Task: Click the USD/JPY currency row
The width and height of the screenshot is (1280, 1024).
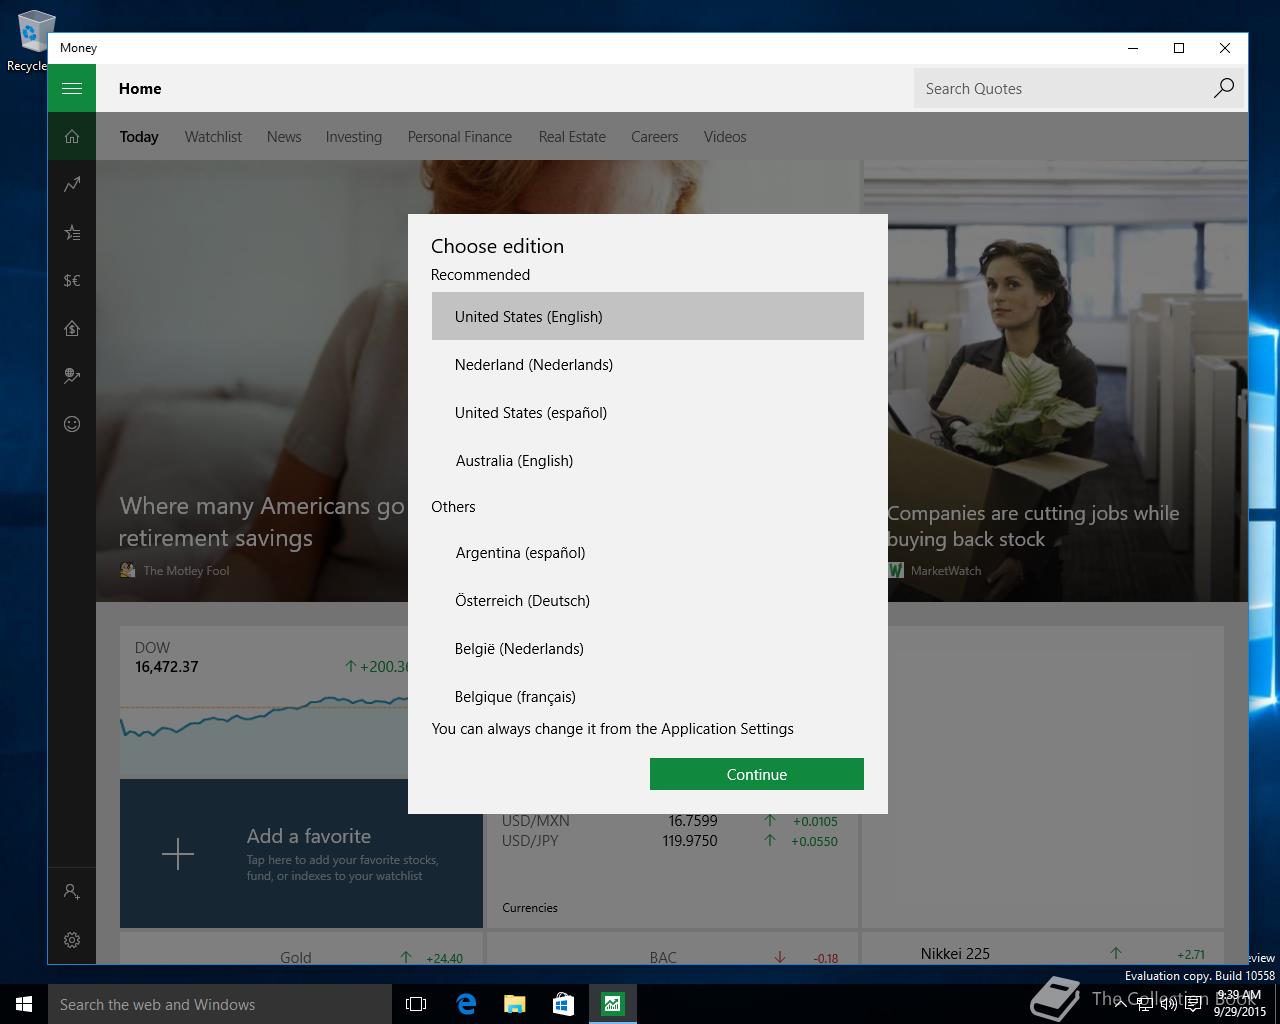Action: click(670, 841)
